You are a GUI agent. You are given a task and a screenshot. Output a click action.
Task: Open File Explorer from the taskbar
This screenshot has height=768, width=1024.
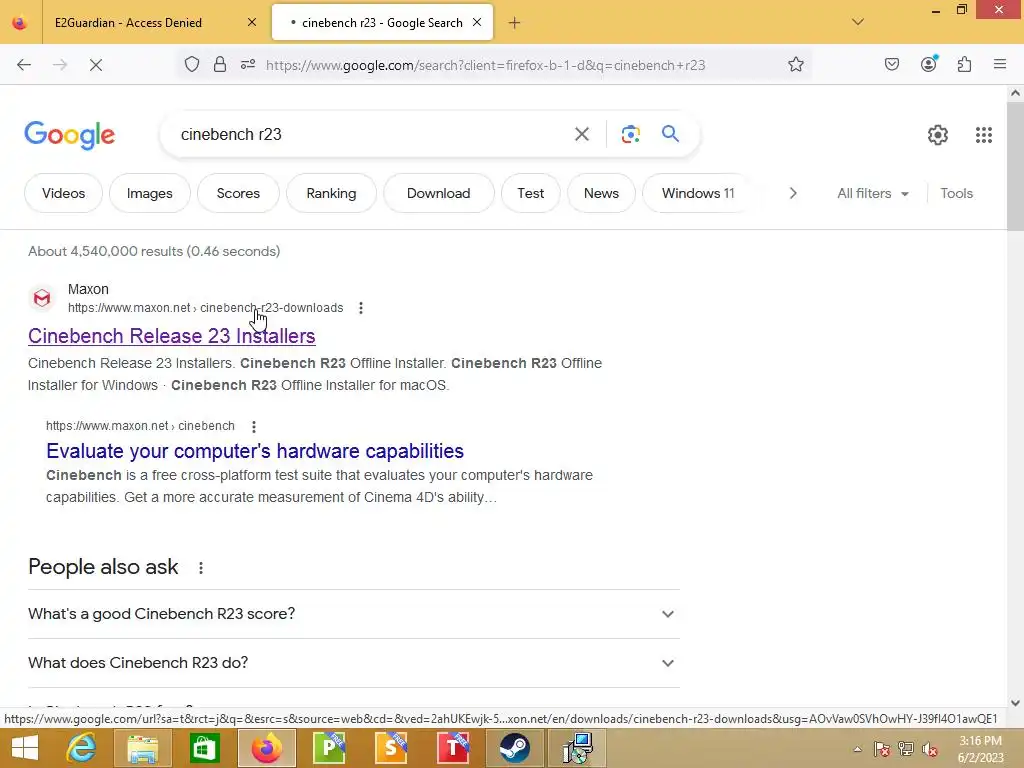tap(142, 748)
